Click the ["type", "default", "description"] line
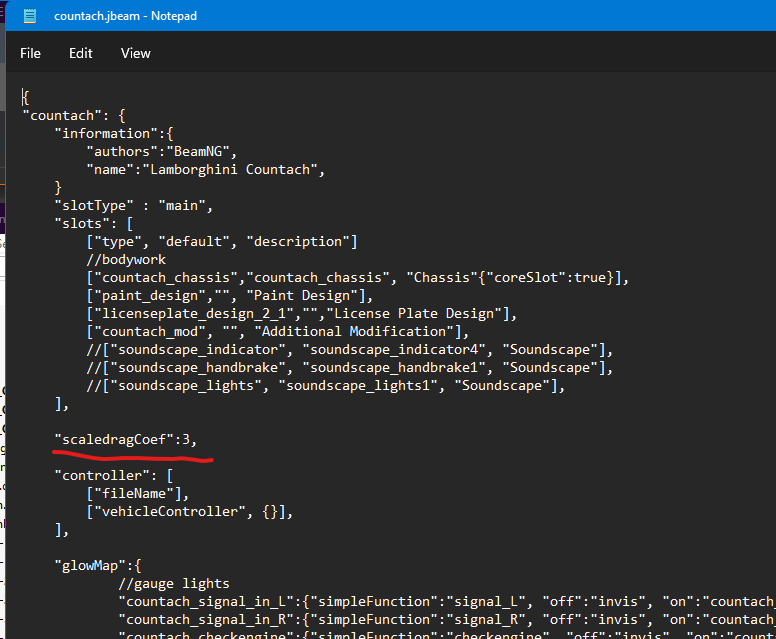 click(222, 242)
